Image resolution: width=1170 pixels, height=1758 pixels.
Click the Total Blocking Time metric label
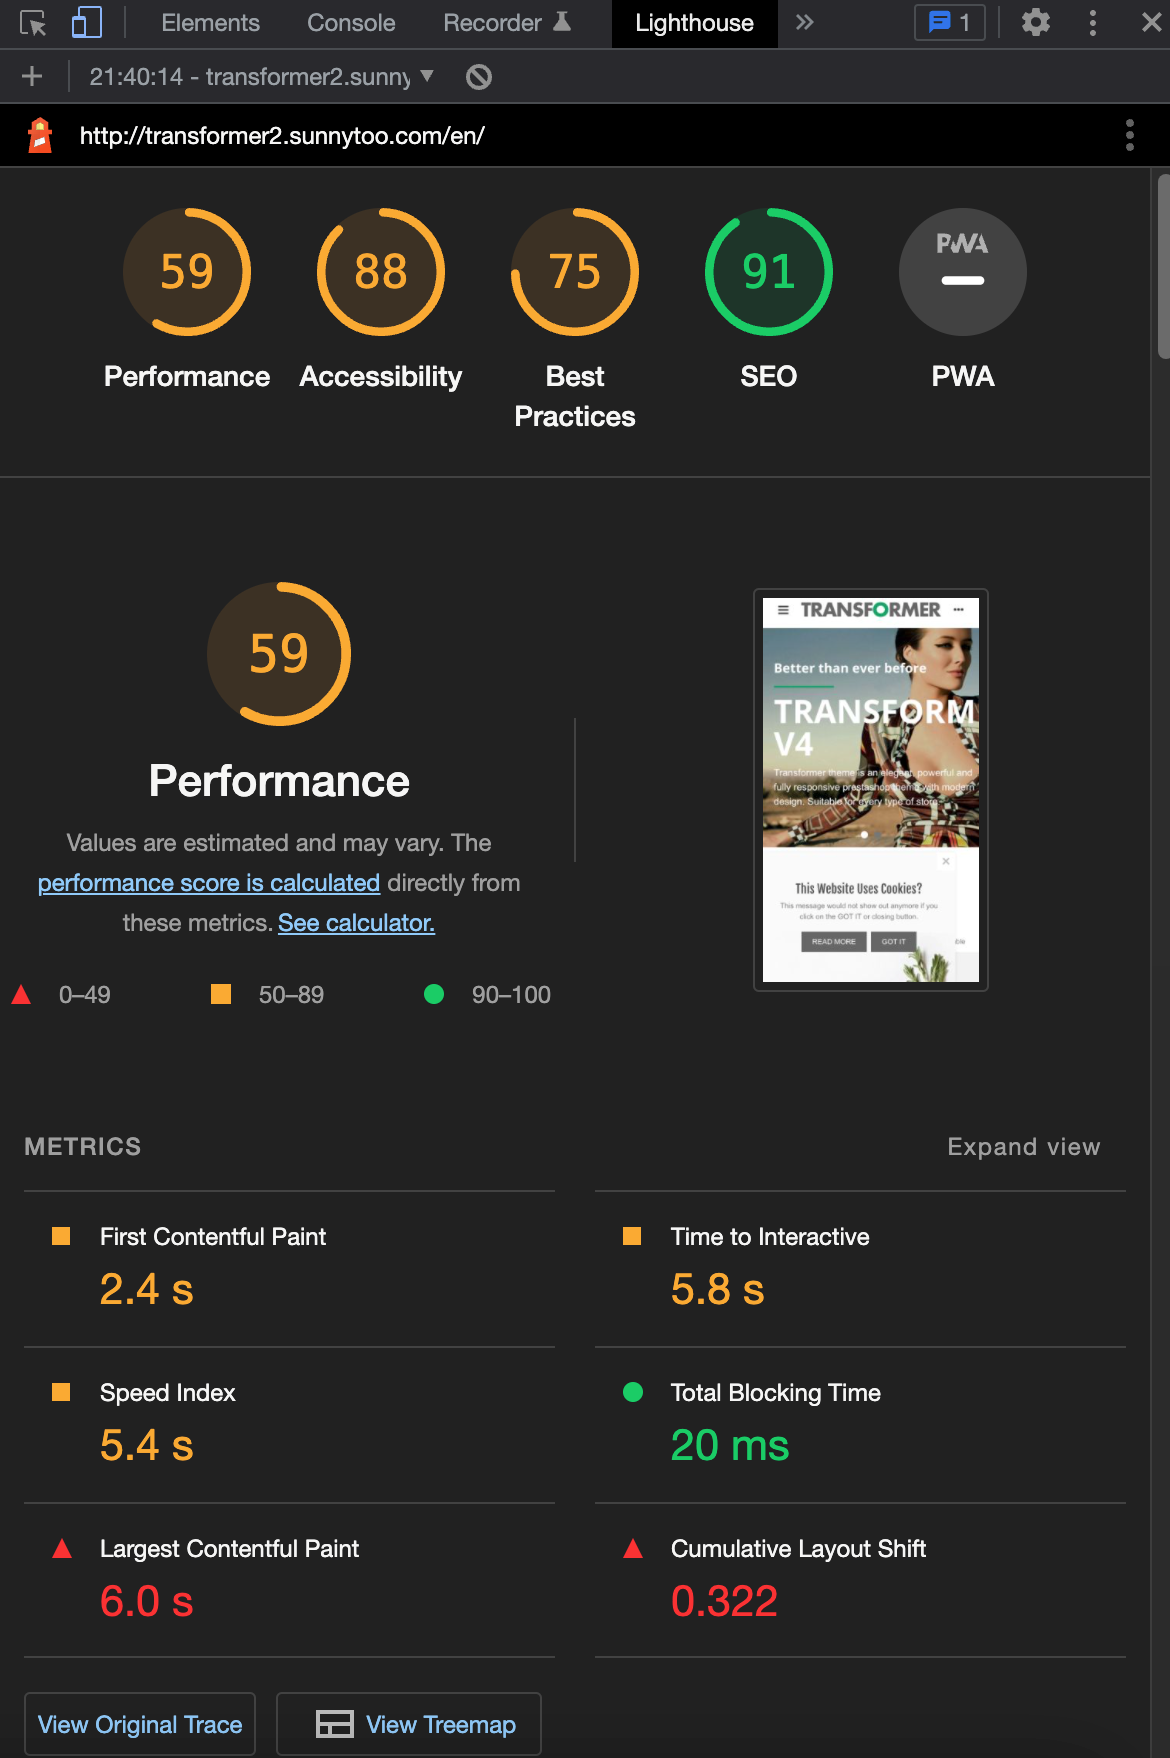(x=776, y=1393)
